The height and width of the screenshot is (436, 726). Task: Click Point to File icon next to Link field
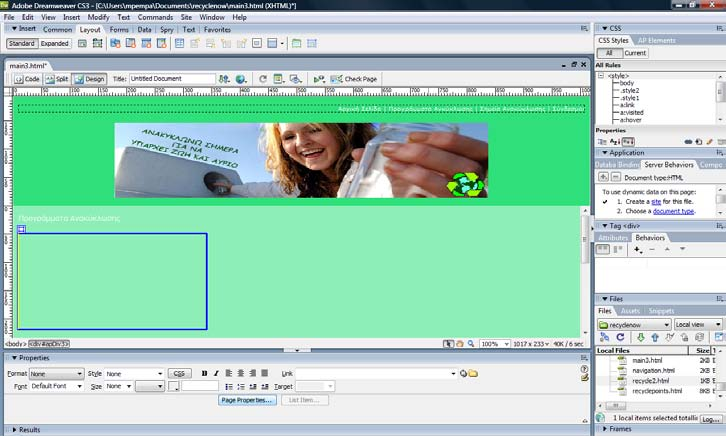click(463, 374)
